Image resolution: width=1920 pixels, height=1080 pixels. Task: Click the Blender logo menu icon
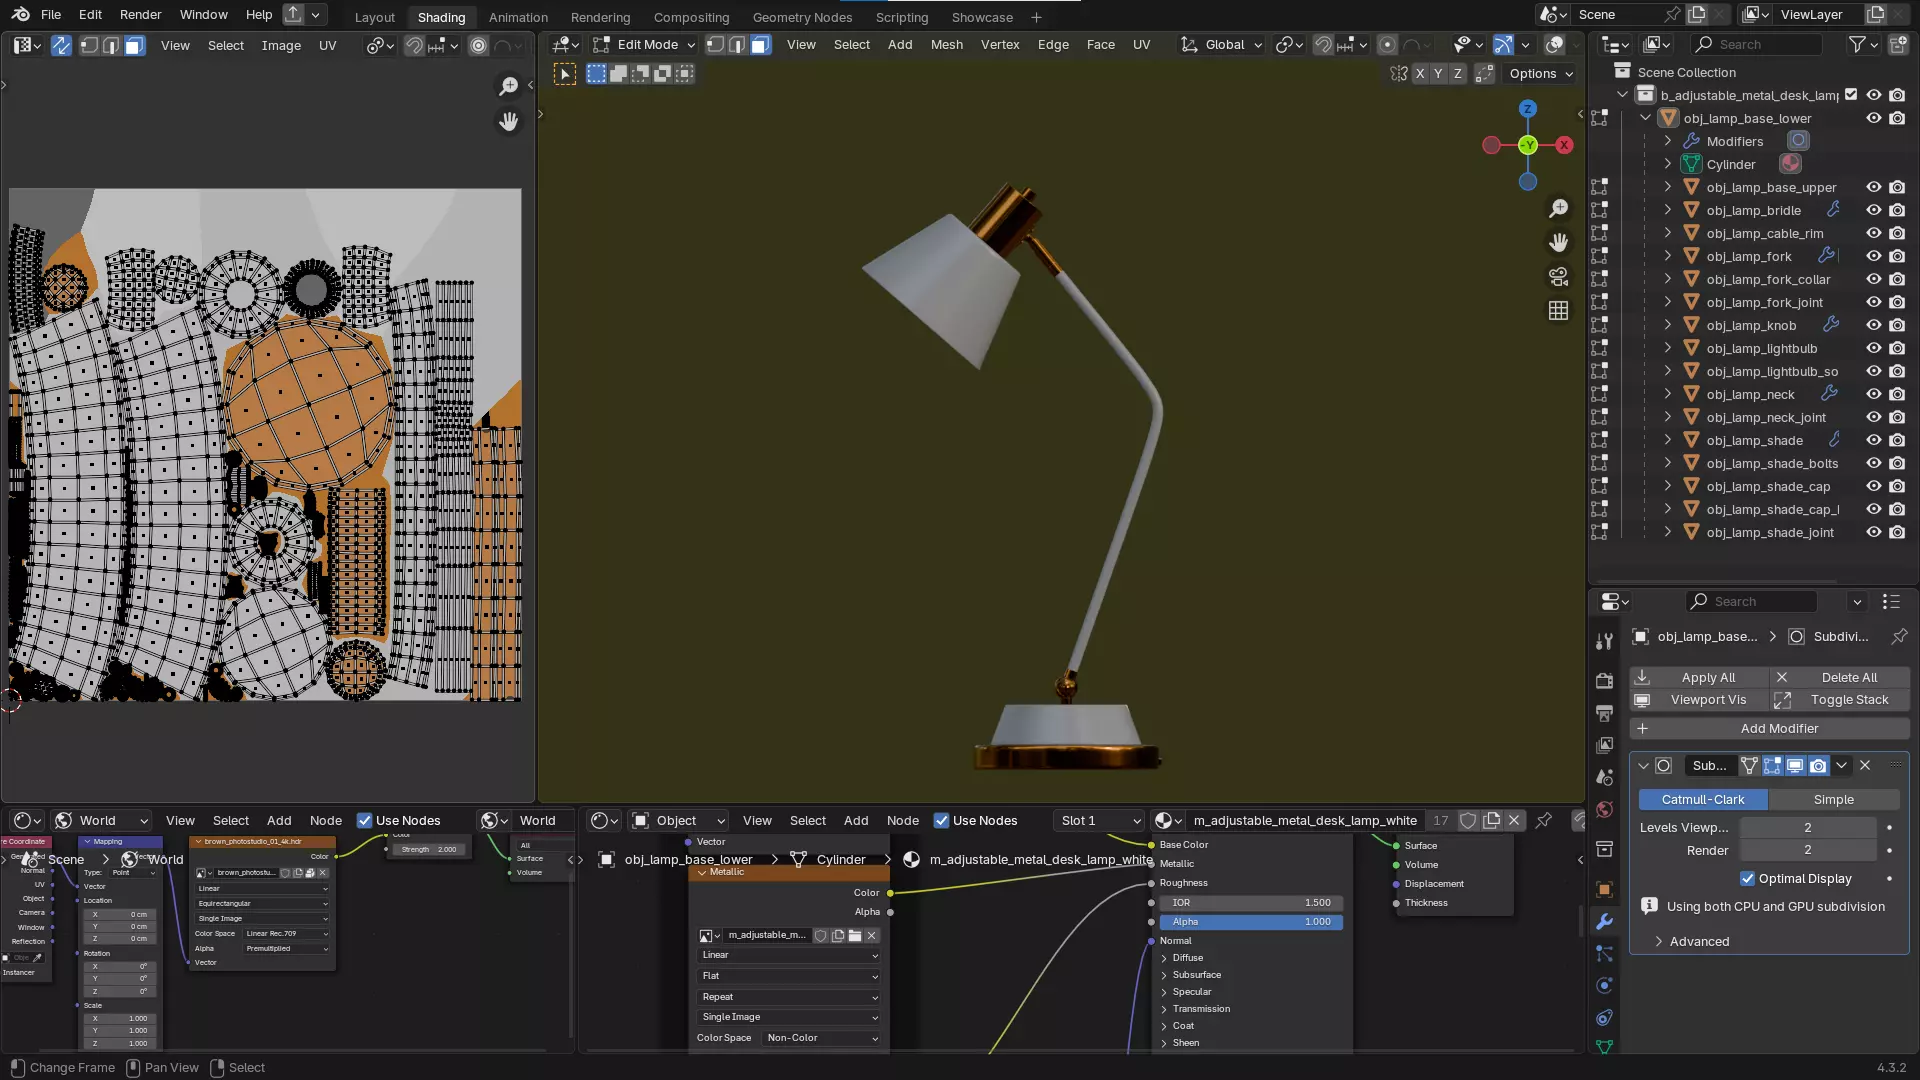(20, 15)
